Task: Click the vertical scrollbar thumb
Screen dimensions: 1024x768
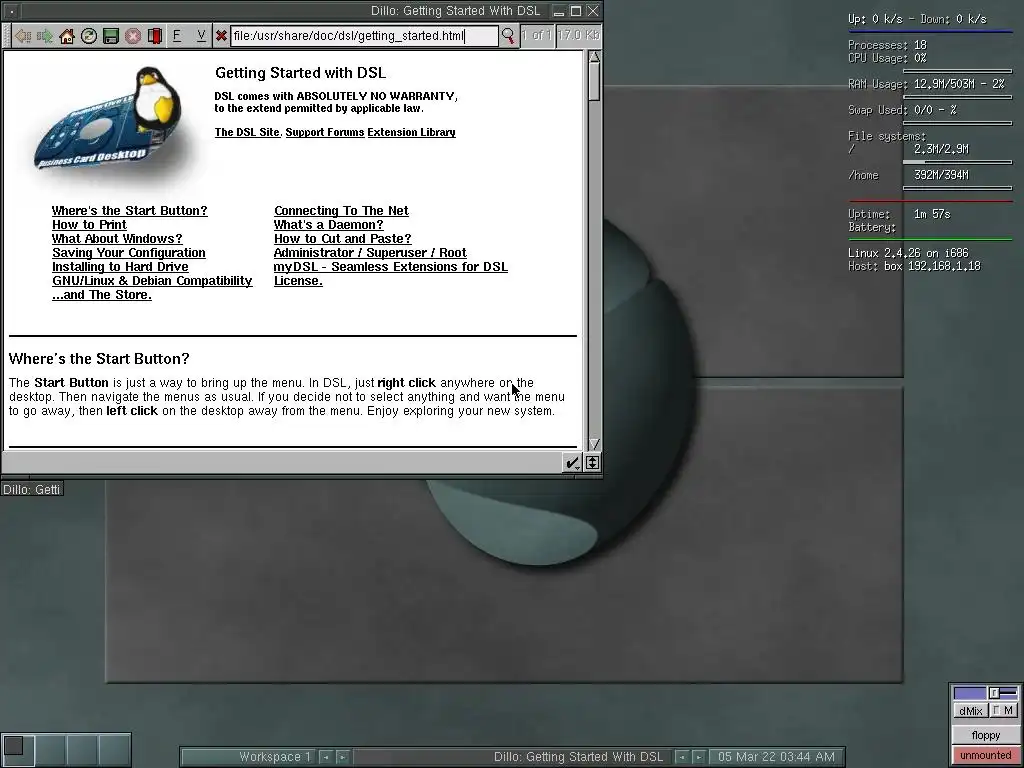Action: click(594, 82)
